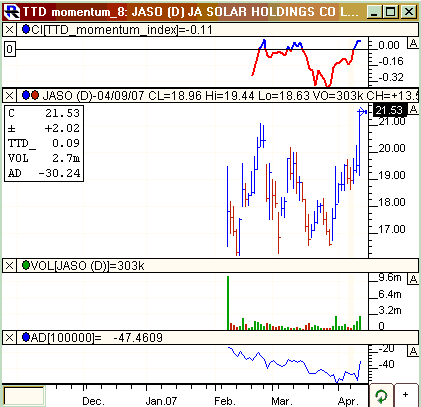
Task: Click the Jan.07 label on the date axis
Action: point(161,401)
